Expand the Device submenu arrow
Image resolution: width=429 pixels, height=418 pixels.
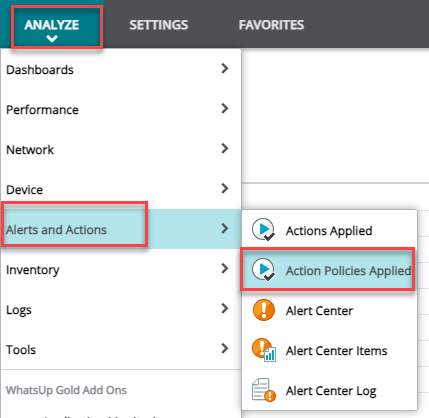(x=225, y=188)
